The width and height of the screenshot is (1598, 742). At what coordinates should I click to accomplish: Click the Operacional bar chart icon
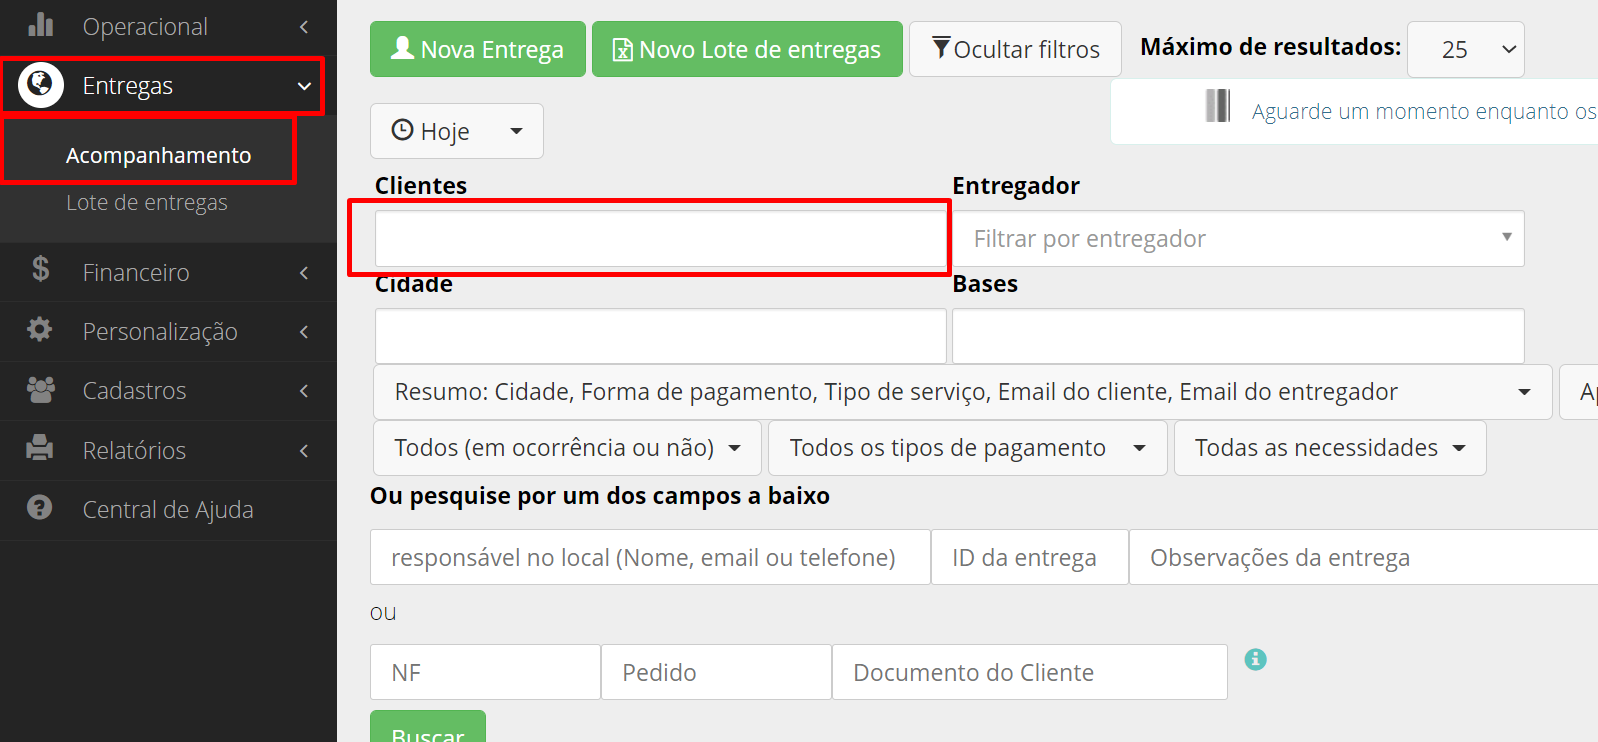[41, 24]
